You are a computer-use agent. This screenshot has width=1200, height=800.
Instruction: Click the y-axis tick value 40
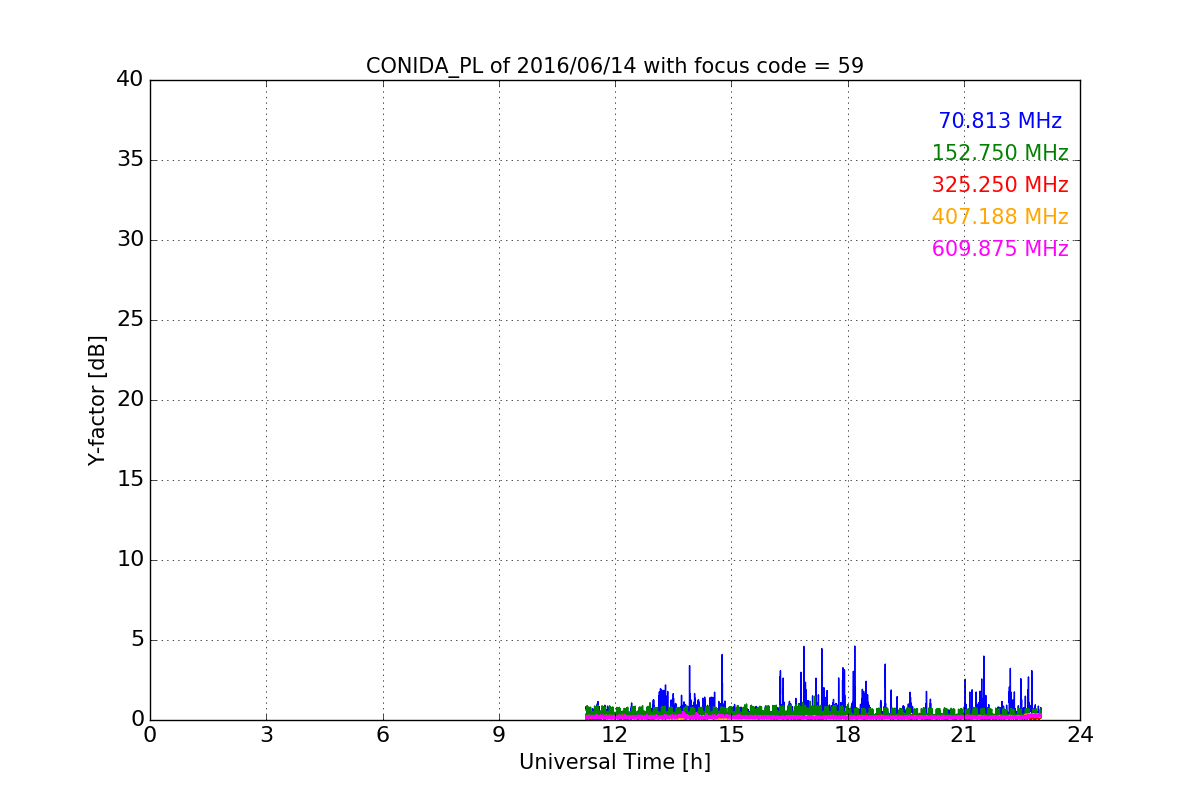tap(130, 80)
